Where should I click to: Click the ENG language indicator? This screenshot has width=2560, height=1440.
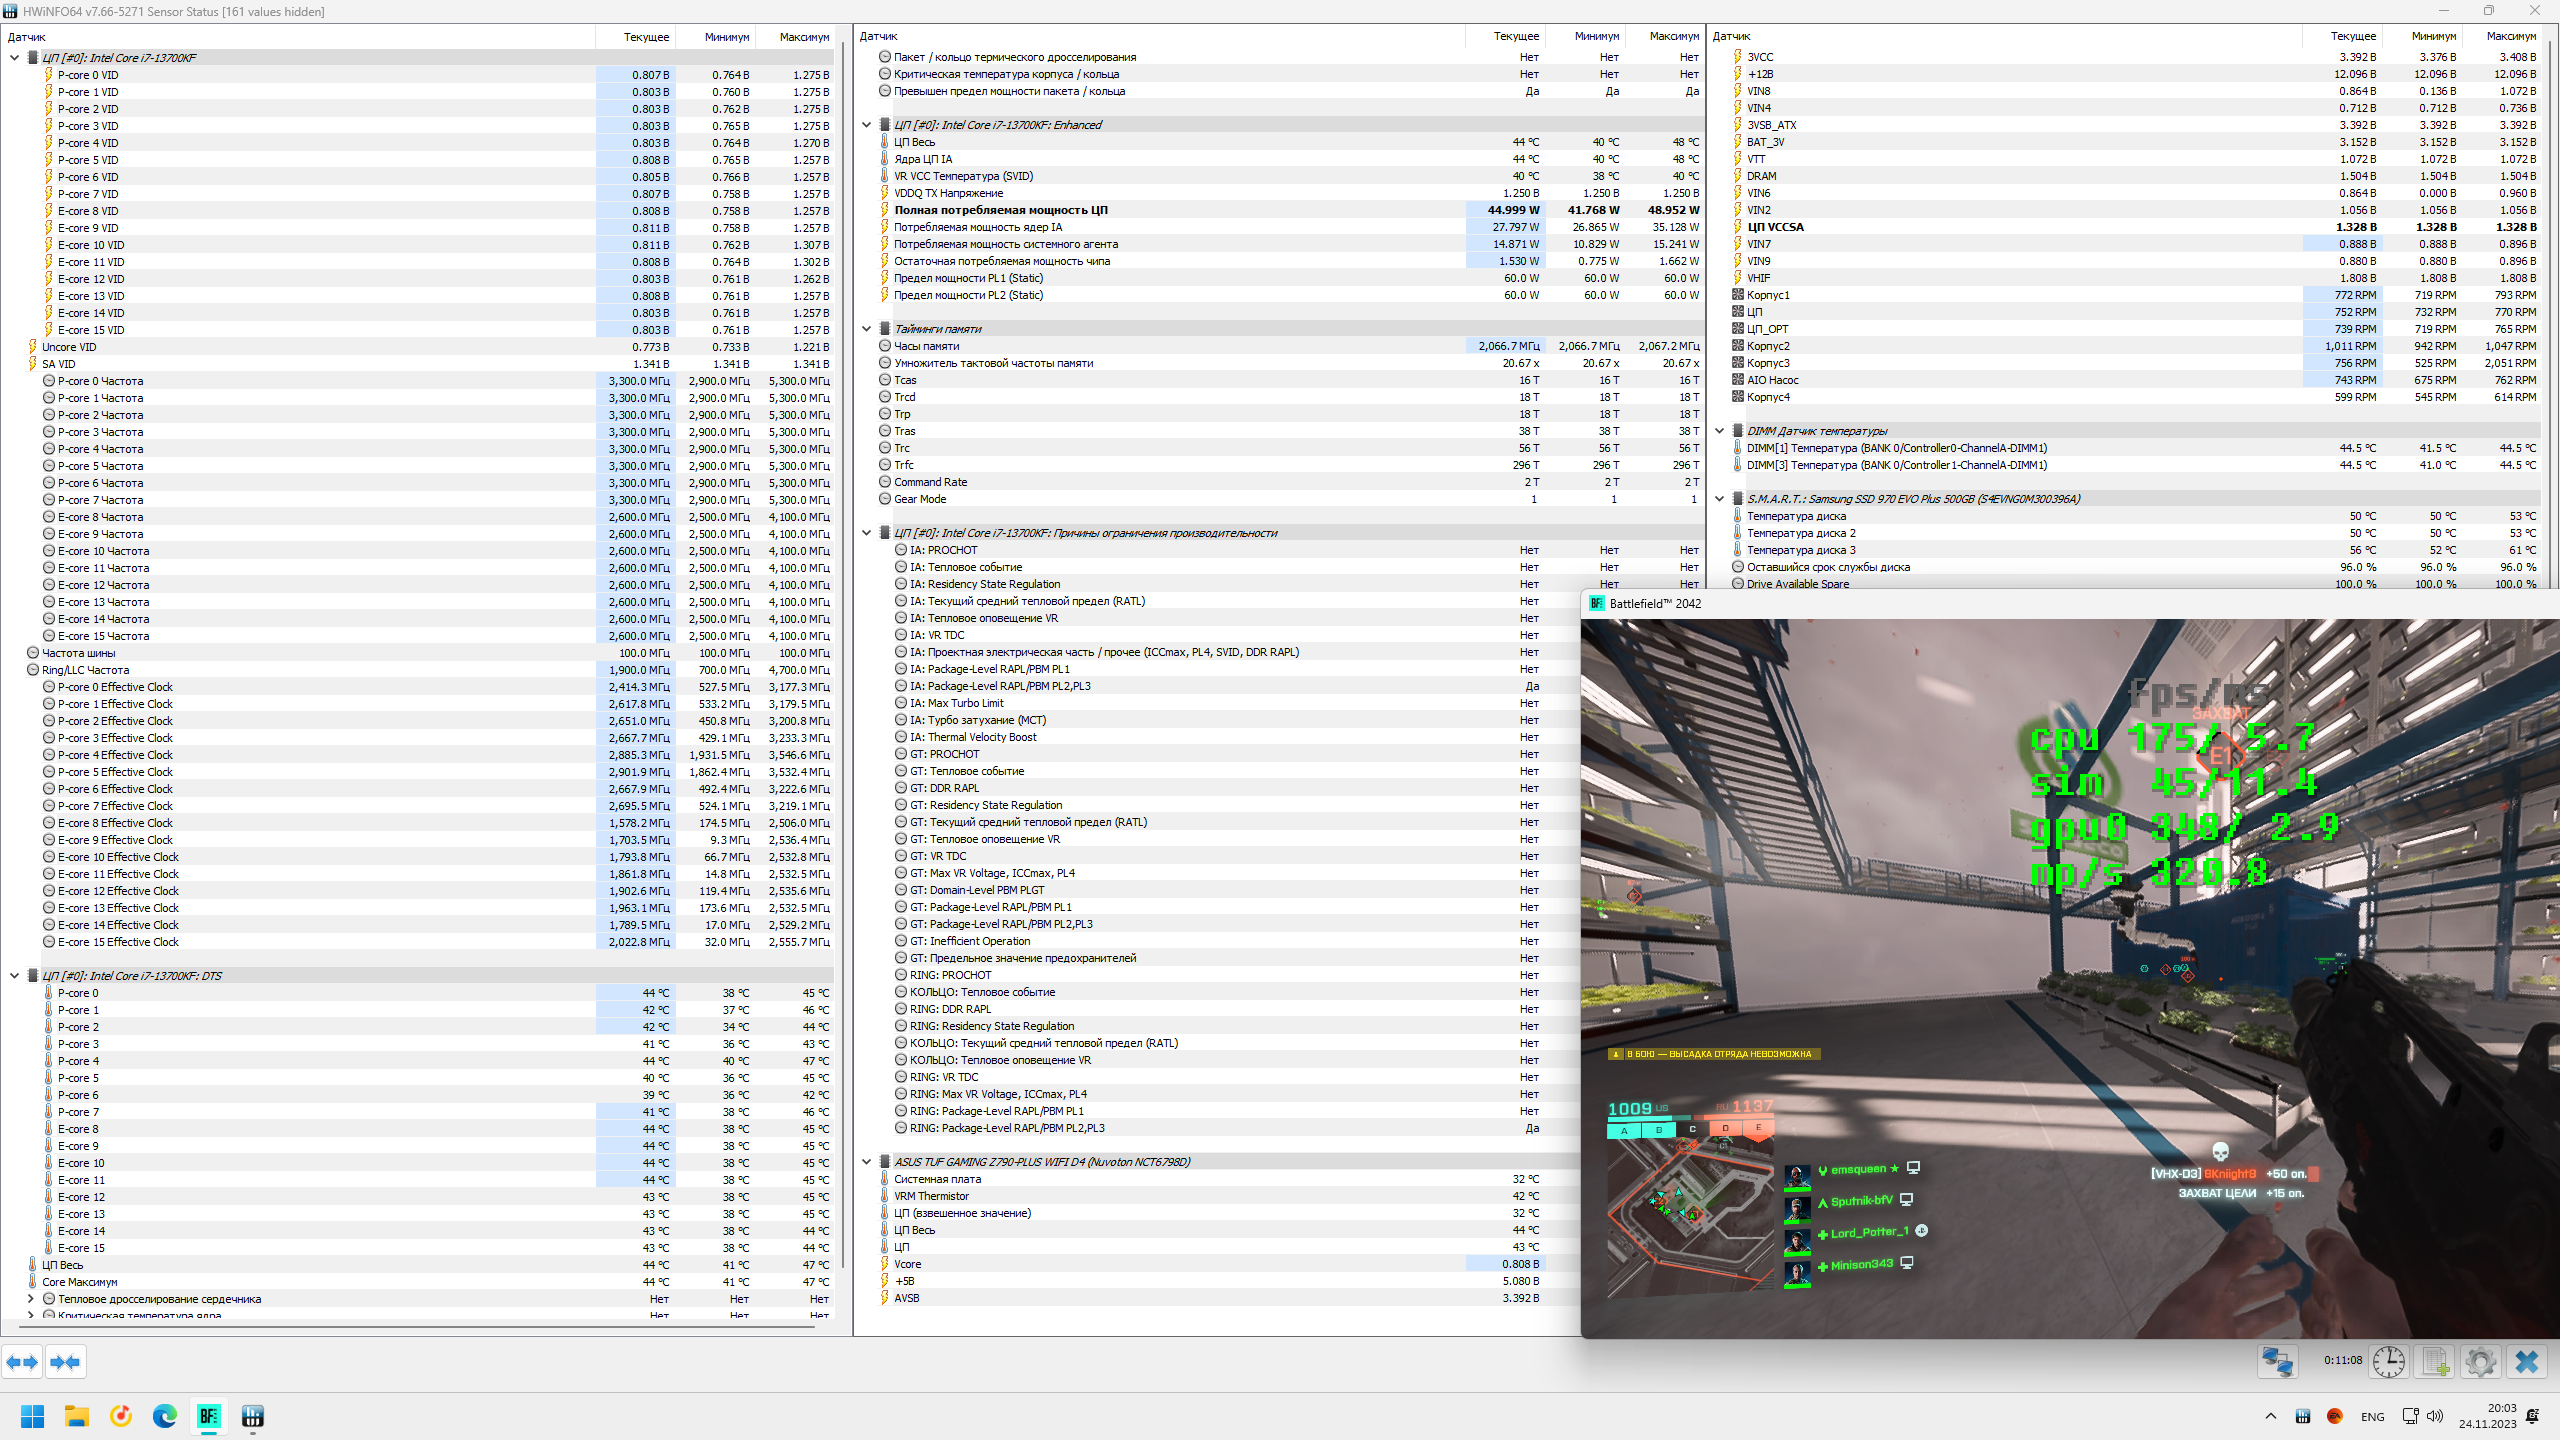(x=2372, y=1417)
